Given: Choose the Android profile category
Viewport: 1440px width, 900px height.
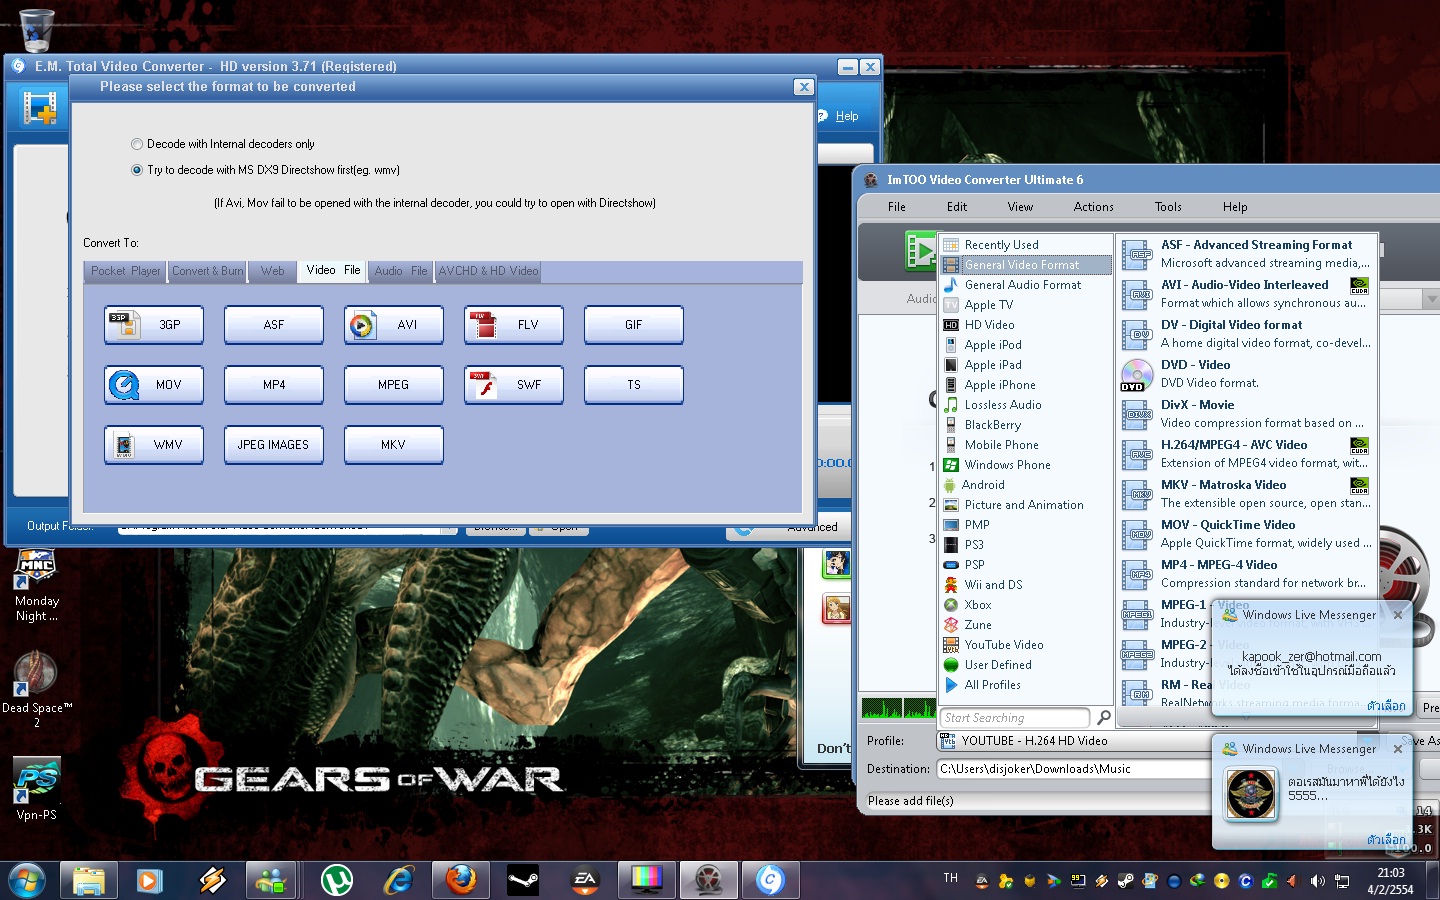Looking at the screenshot, I should coord(1026,485).
